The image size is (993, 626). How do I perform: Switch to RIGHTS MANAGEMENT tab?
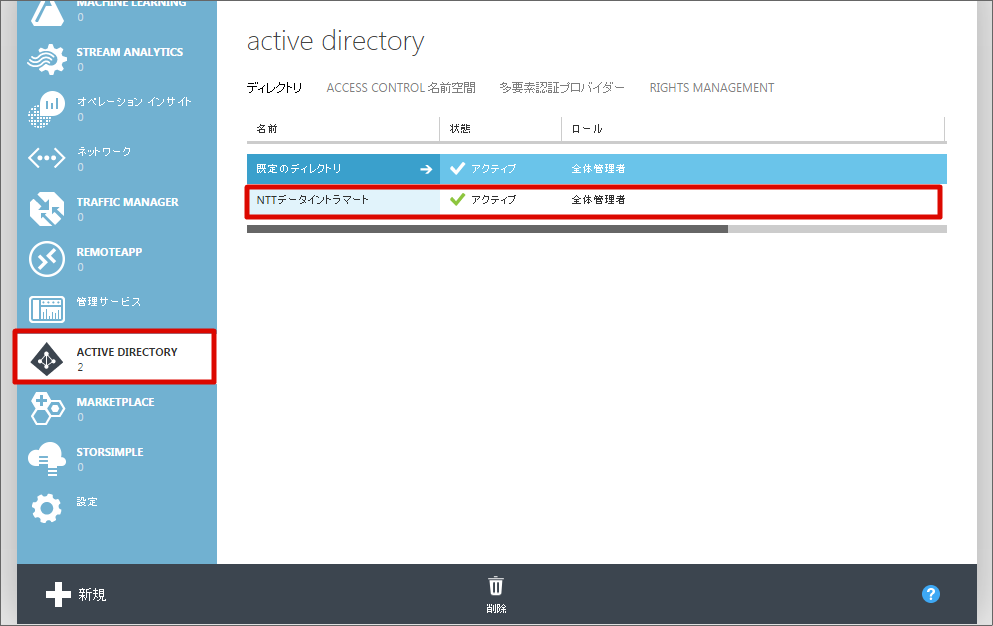712,87
